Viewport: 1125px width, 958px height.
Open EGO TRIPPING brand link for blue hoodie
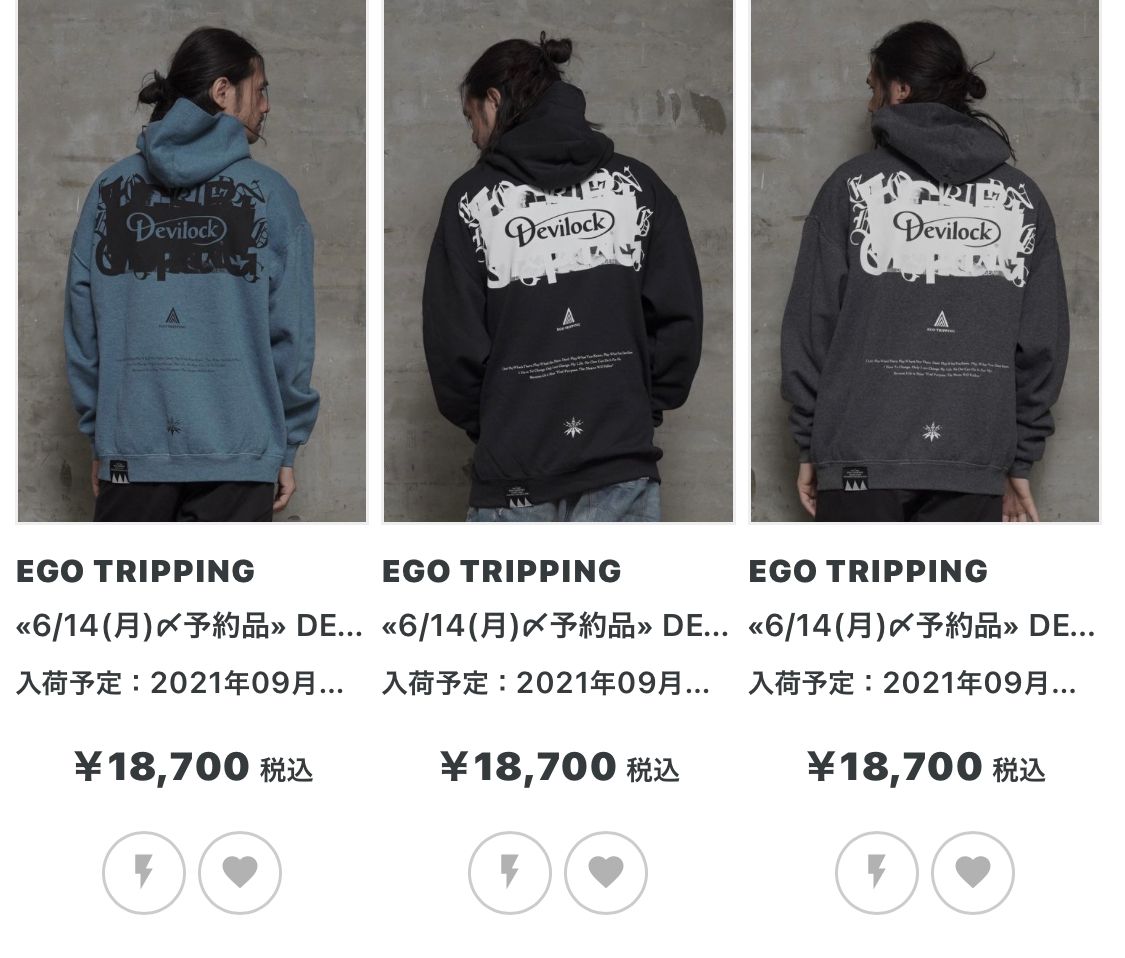pyautogui.click(x=136, y=571)
